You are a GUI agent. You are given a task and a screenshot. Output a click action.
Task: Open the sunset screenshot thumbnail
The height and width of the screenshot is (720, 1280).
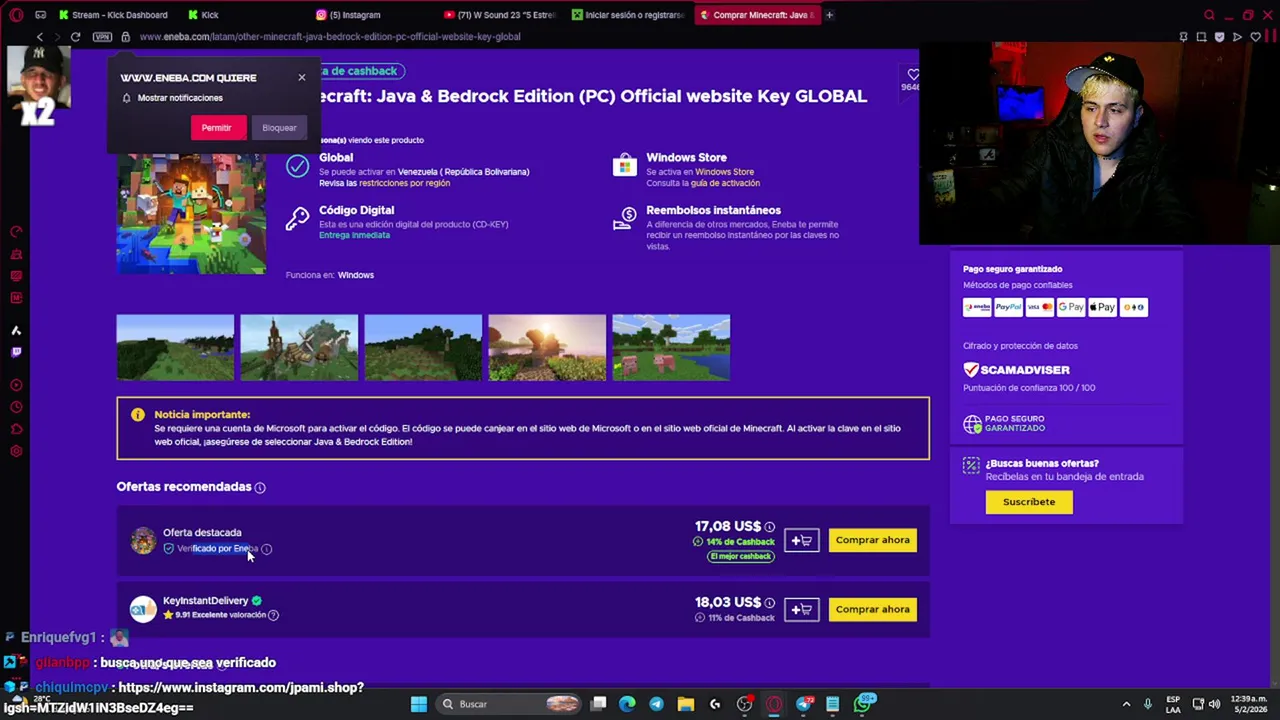(x=547, y=347)
